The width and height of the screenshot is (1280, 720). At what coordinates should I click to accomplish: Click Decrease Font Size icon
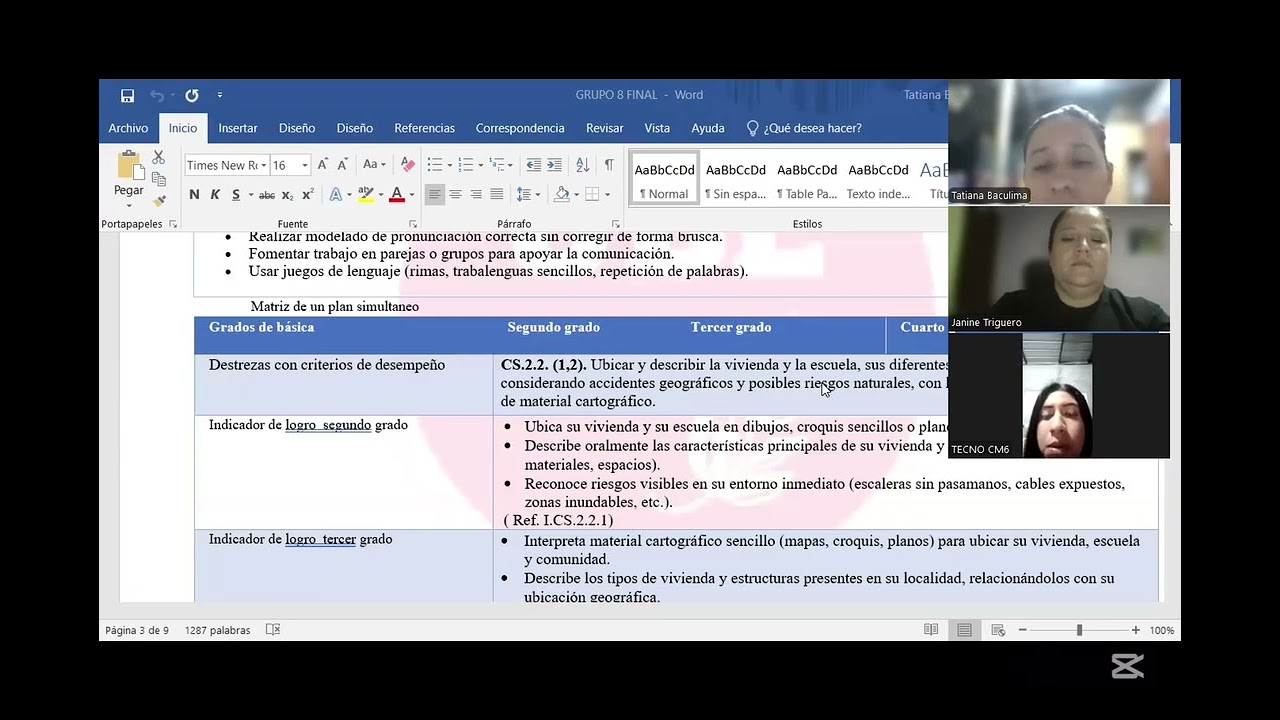(x=342, y=165)
